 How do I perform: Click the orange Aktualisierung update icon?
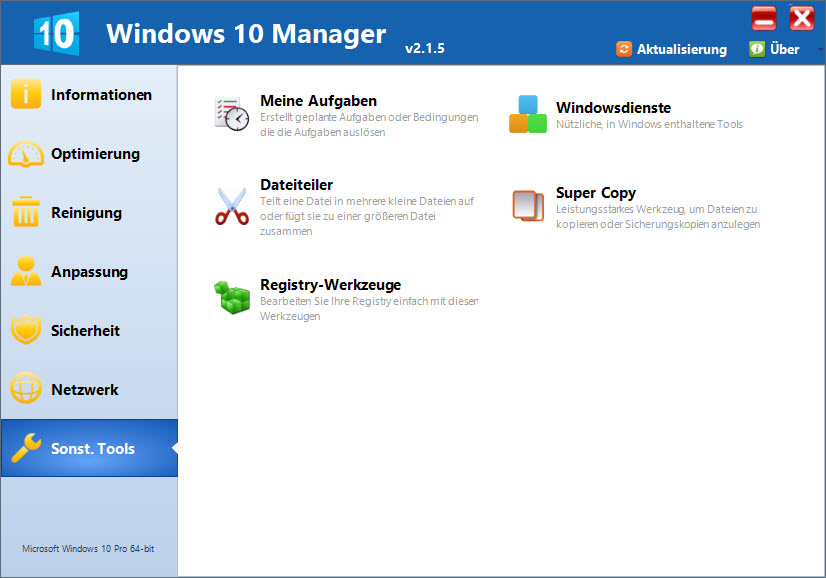click(624, 49)
